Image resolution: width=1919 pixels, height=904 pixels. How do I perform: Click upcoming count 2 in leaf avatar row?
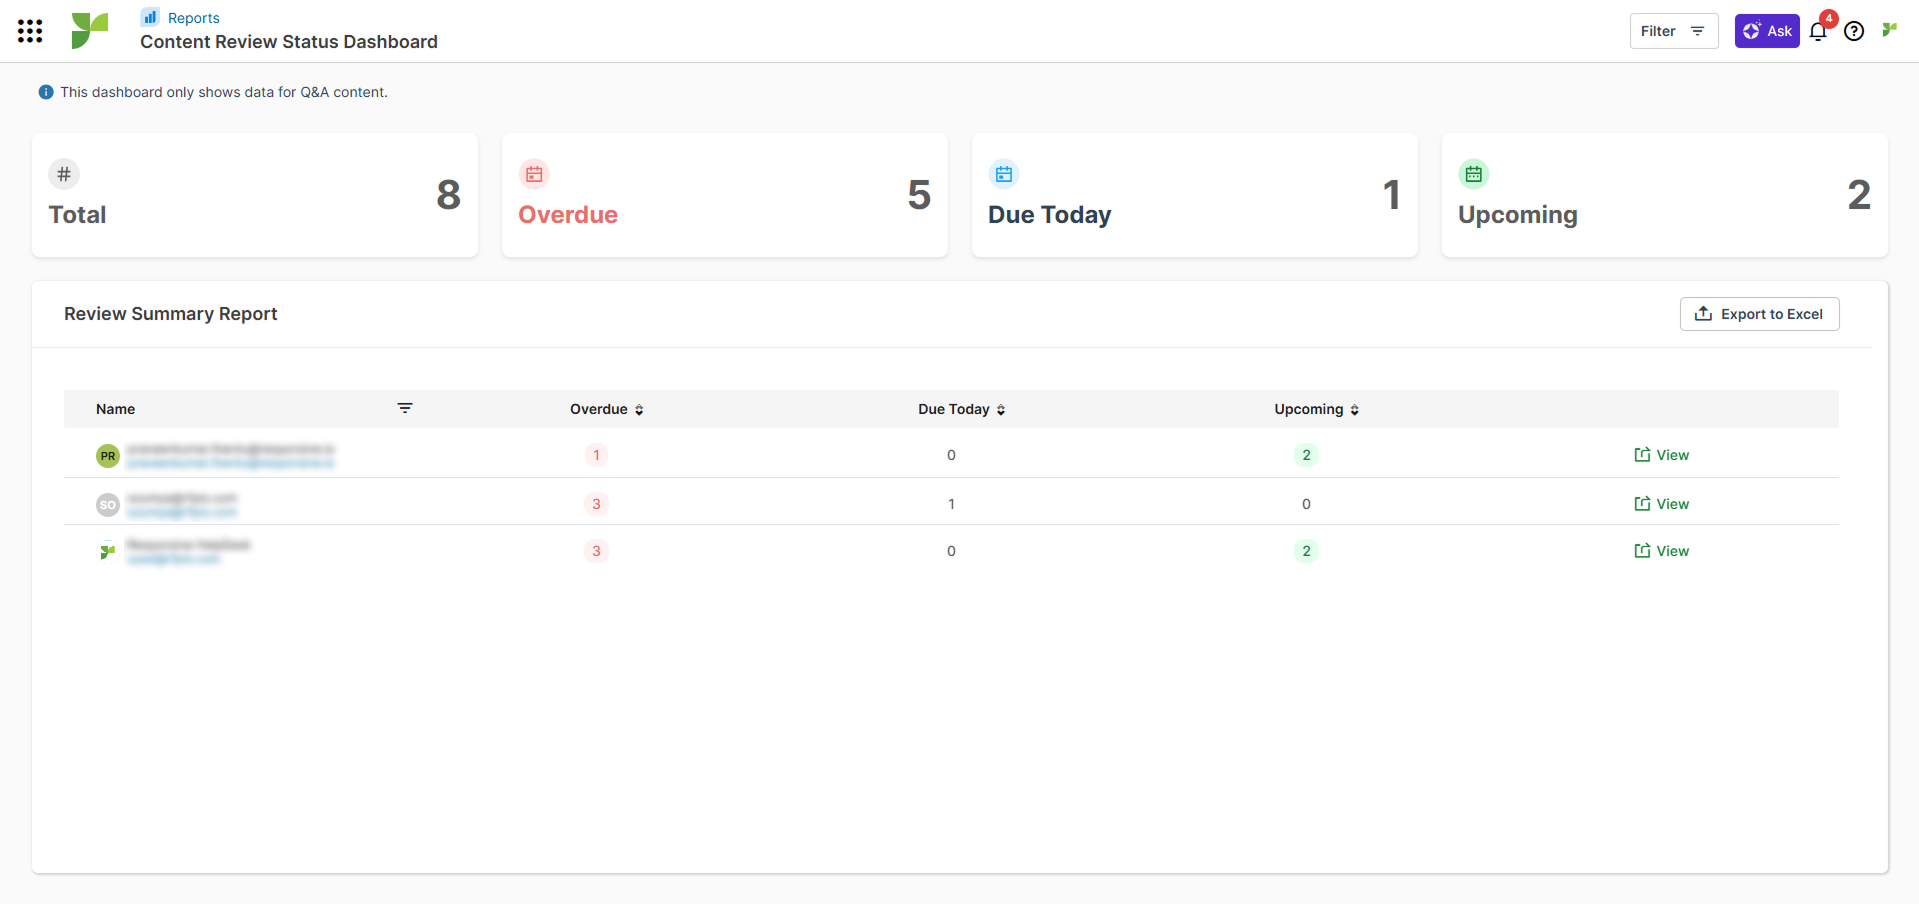point(1306,551)
